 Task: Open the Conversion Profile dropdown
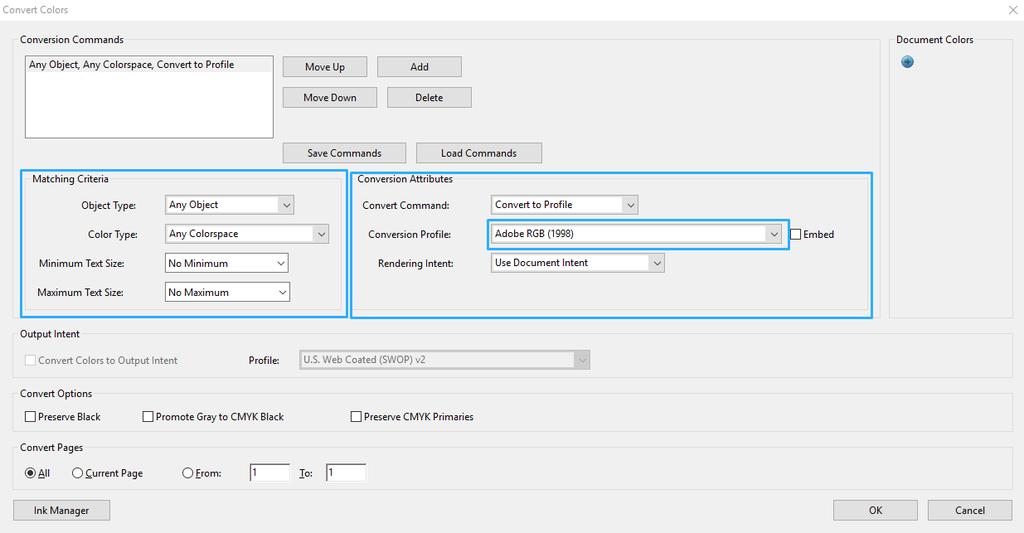coord(637,234)
